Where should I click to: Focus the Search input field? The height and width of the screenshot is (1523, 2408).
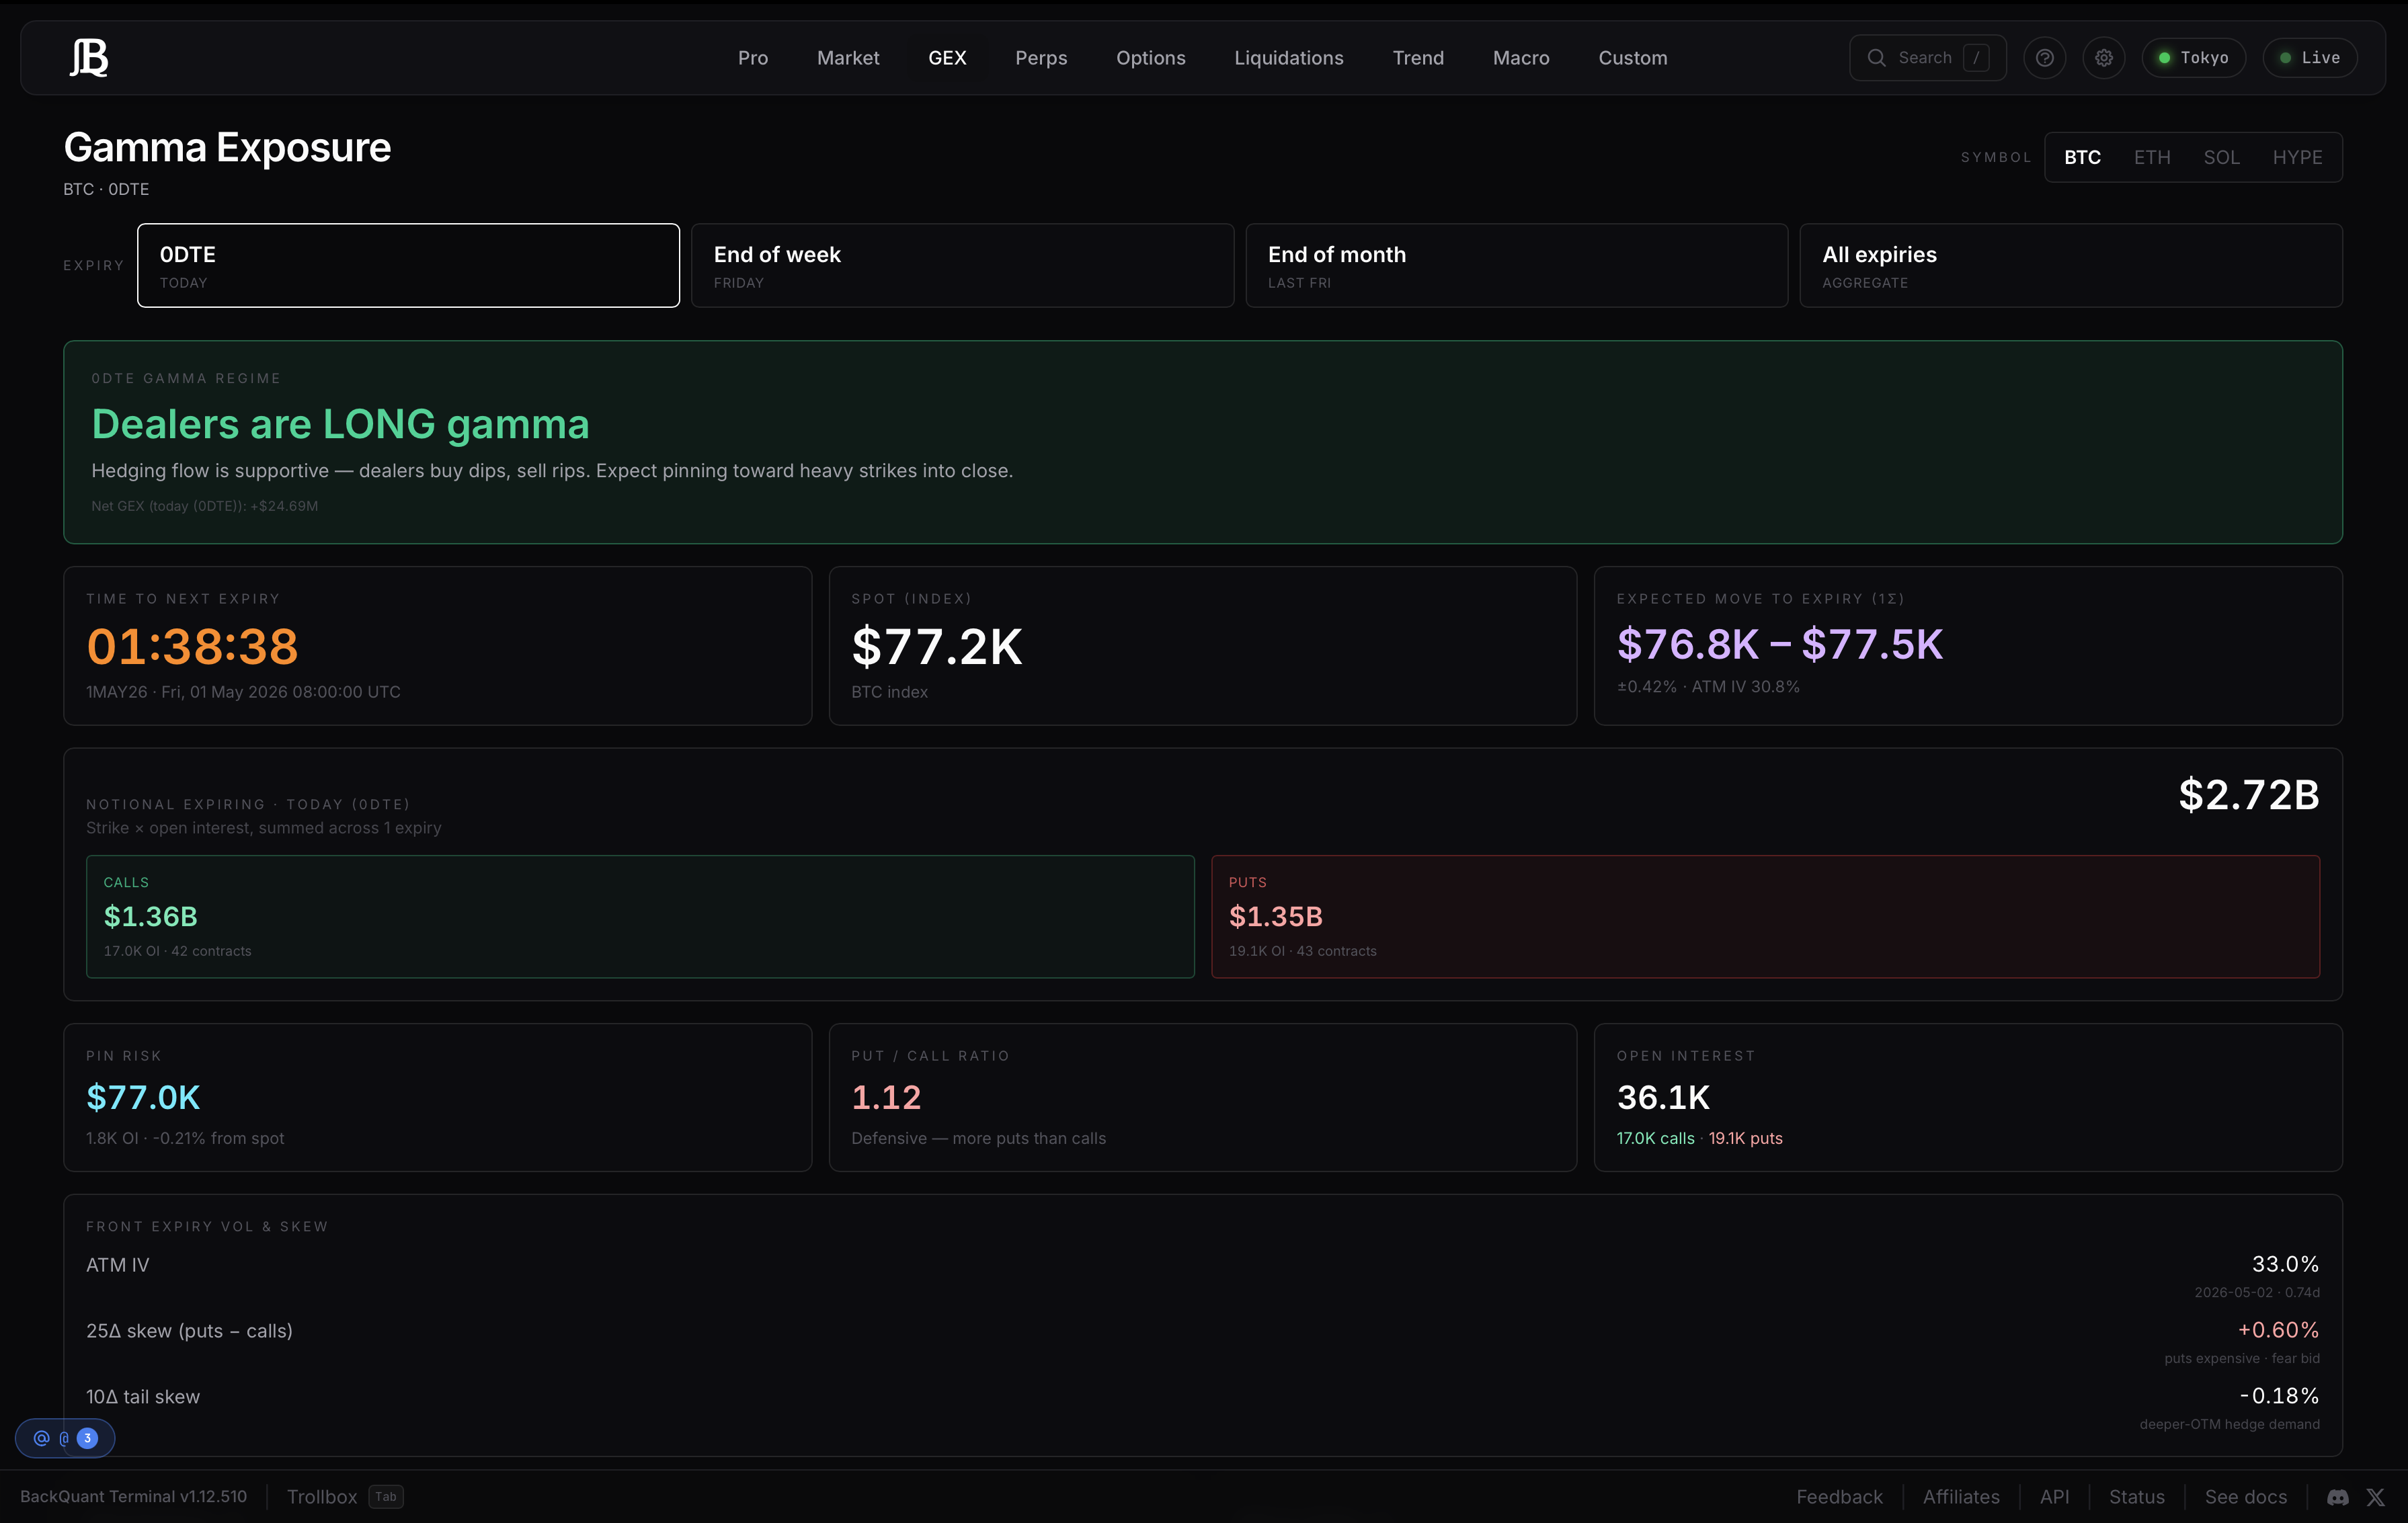pyautogui.click(x=1927, y=58)
